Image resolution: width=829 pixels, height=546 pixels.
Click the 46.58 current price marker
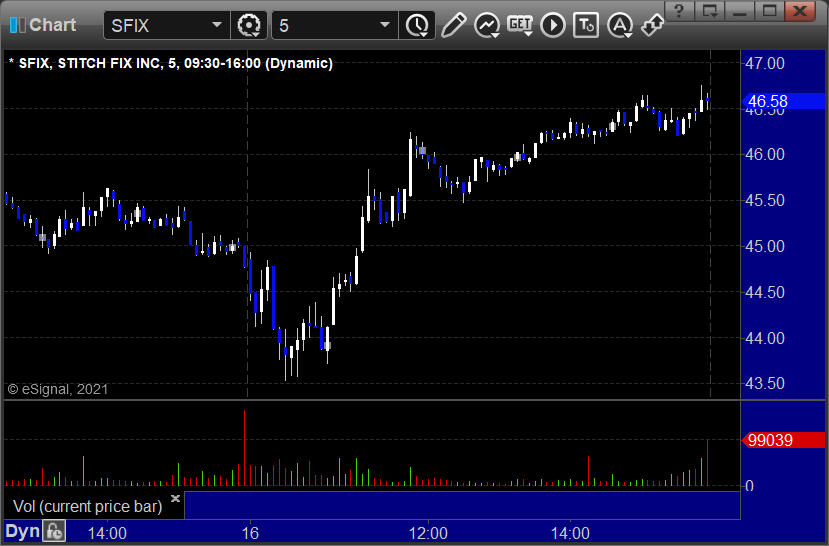[x=783, y=101]
